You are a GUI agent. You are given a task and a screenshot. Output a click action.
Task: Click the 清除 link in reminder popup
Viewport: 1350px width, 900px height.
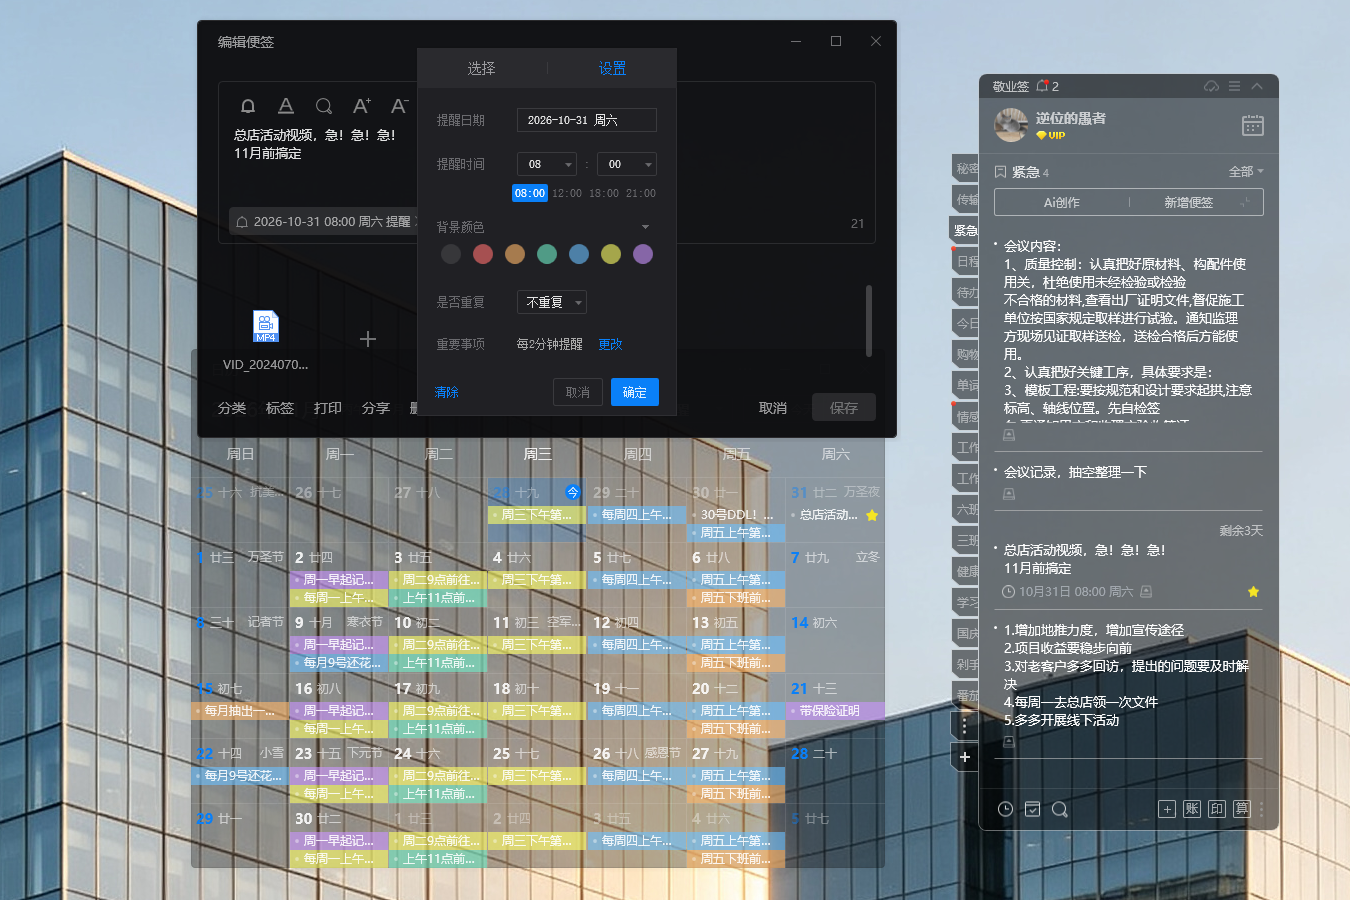(447, 392)
